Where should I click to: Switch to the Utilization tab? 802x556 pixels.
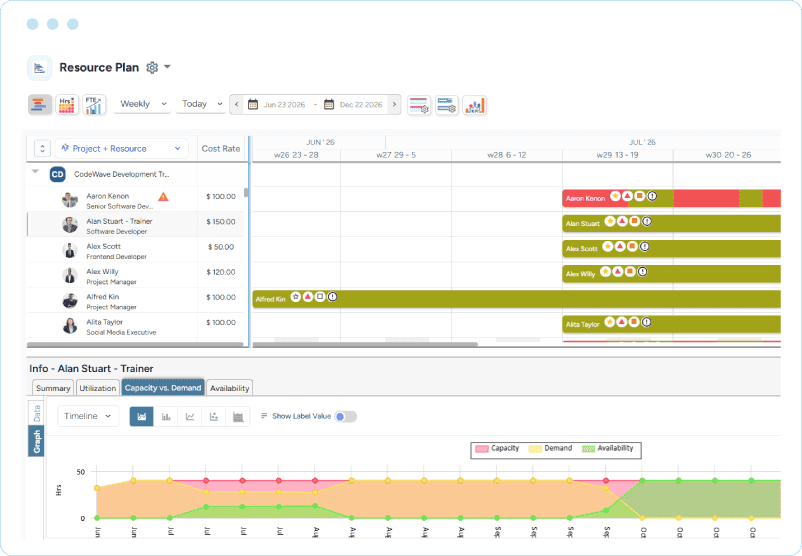[x=97, y=388]
